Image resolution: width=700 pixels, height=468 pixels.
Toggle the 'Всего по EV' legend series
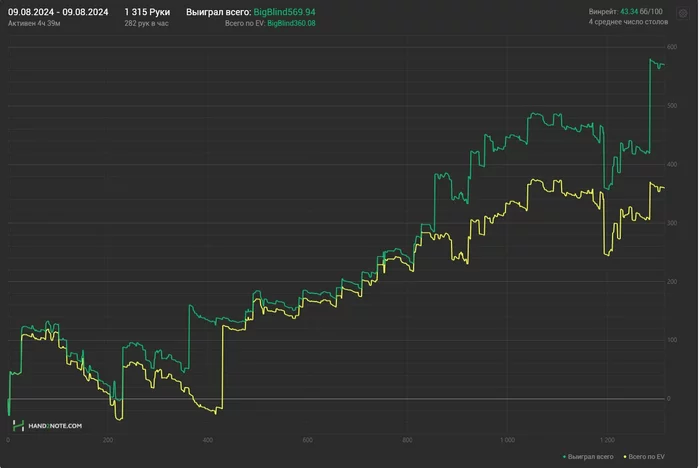click(x=644, y=456)
